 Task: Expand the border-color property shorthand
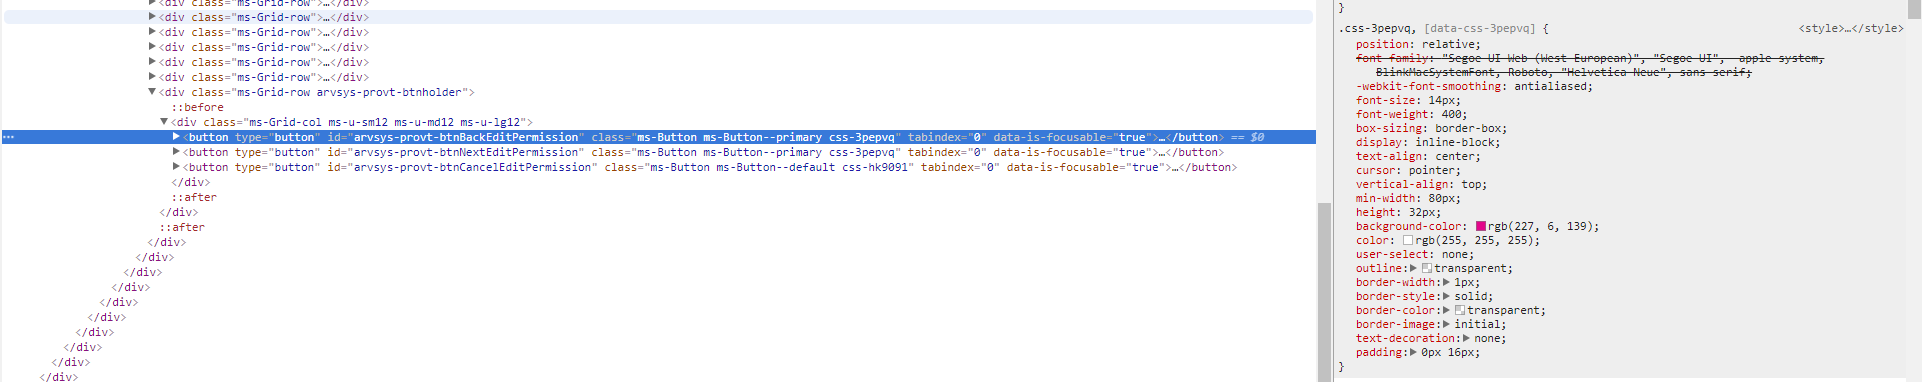1446,310
